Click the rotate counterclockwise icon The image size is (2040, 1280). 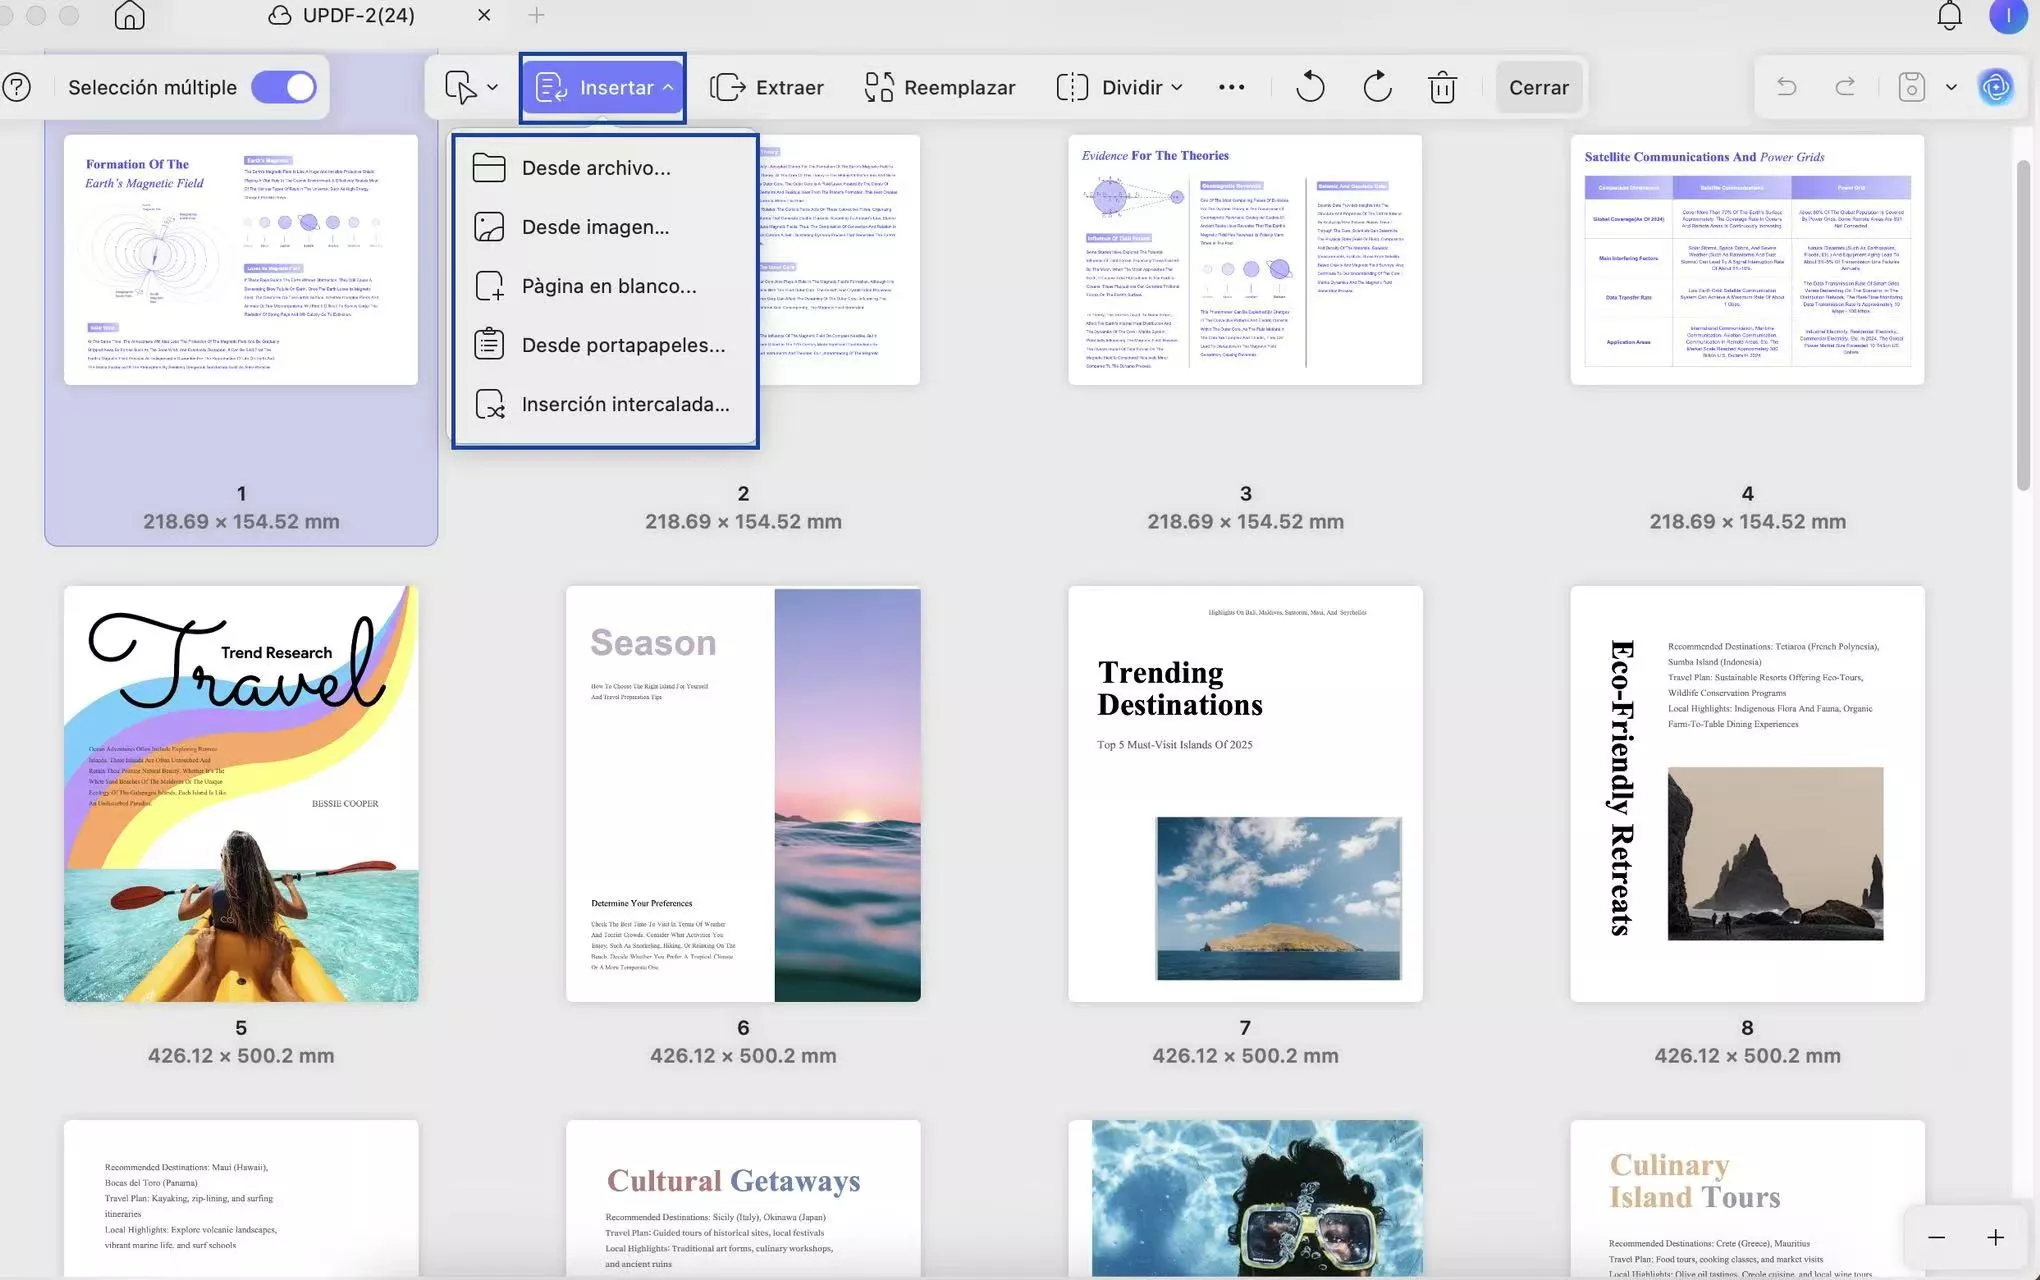point(1310,87)
